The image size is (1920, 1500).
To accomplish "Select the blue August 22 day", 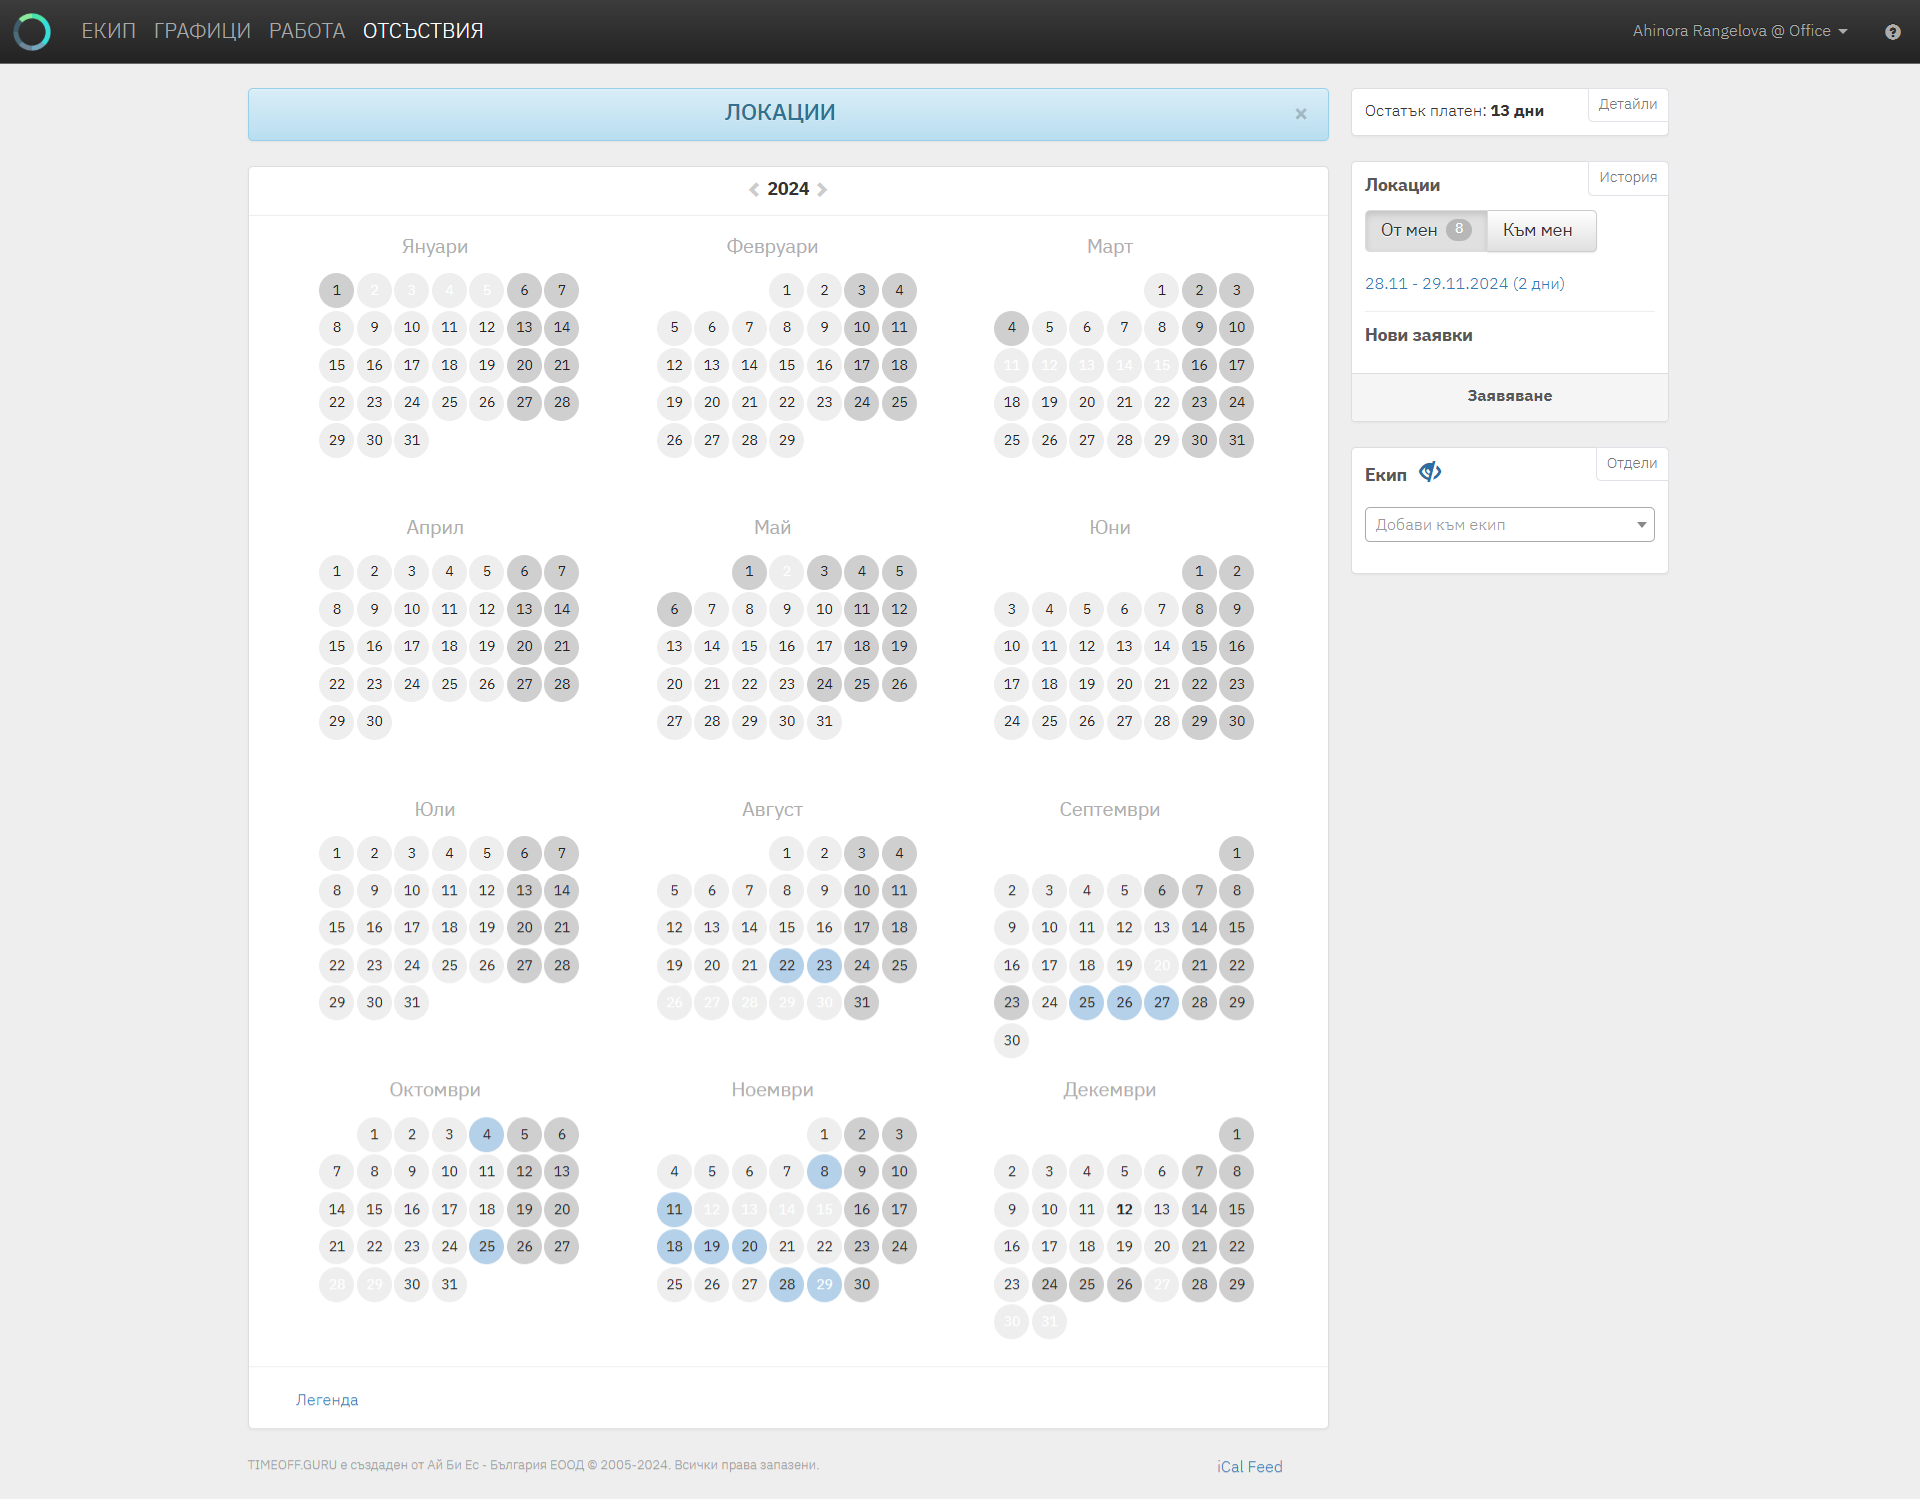I will (x=787, y=965).
